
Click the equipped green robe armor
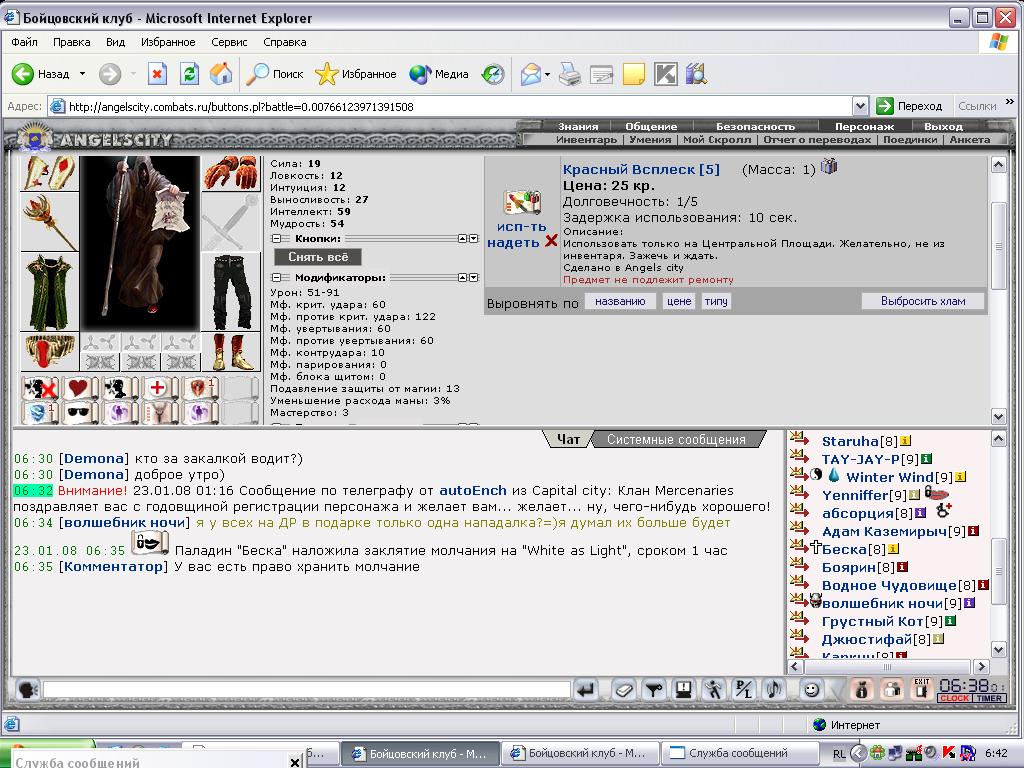coord(50,292)
